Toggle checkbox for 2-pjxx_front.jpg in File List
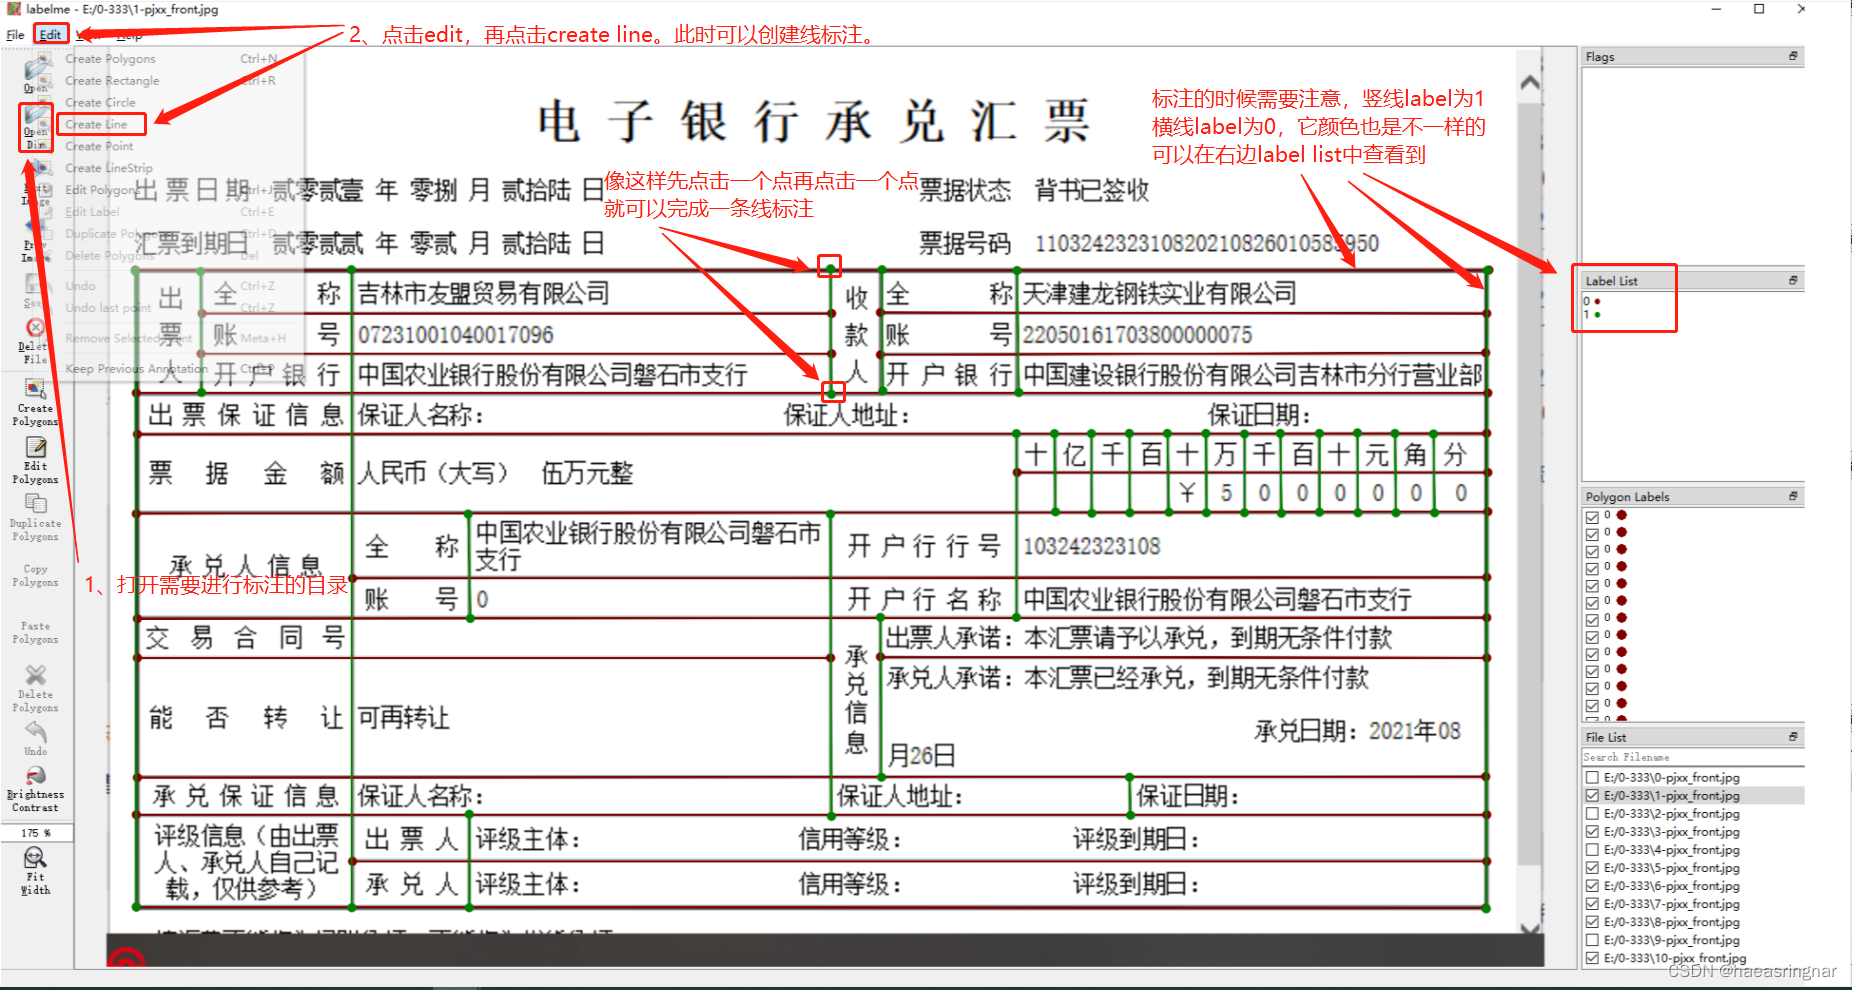The height and width of the screenshot is (990, 1852). (x=1592, y=813)
